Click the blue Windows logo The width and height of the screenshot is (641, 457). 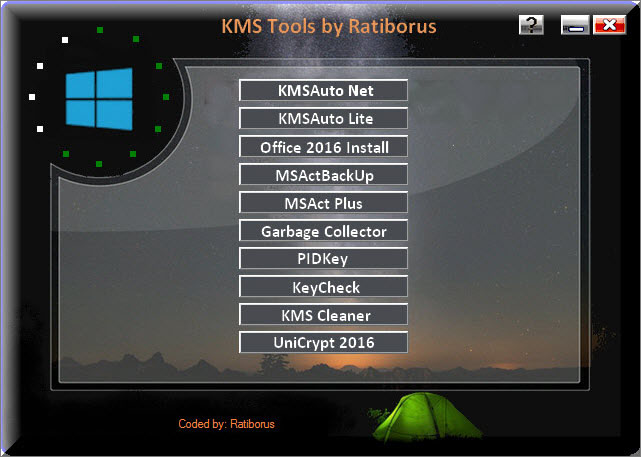[x=99, y=99]
